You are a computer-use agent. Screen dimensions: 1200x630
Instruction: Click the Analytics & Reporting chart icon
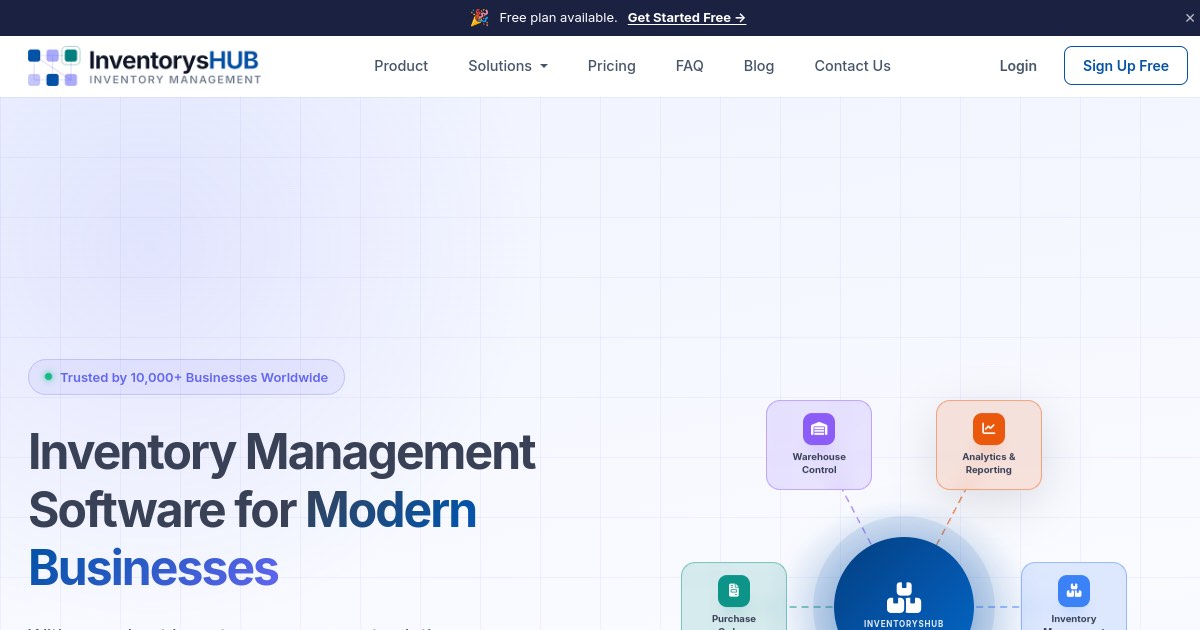pos(989,429)
